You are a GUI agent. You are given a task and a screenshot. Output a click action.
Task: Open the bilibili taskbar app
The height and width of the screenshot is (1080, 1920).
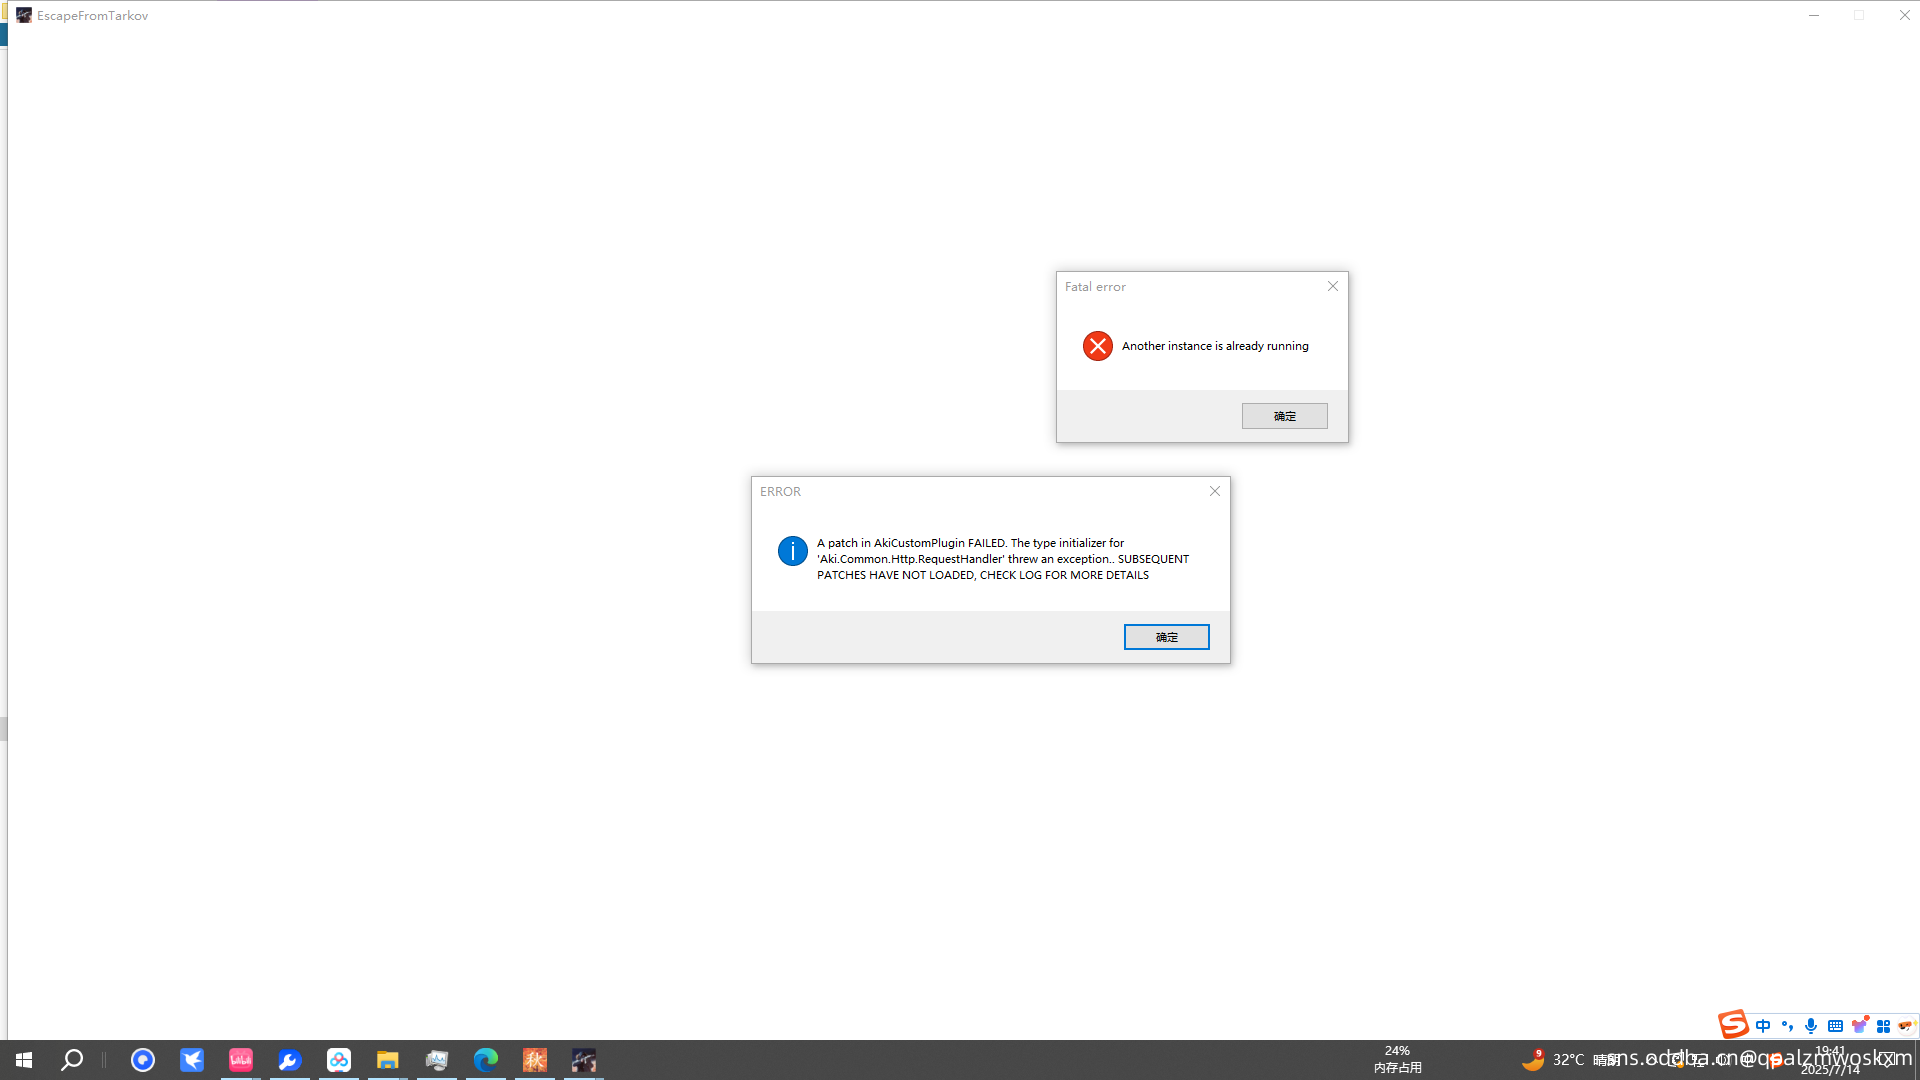click(241, 1060)
